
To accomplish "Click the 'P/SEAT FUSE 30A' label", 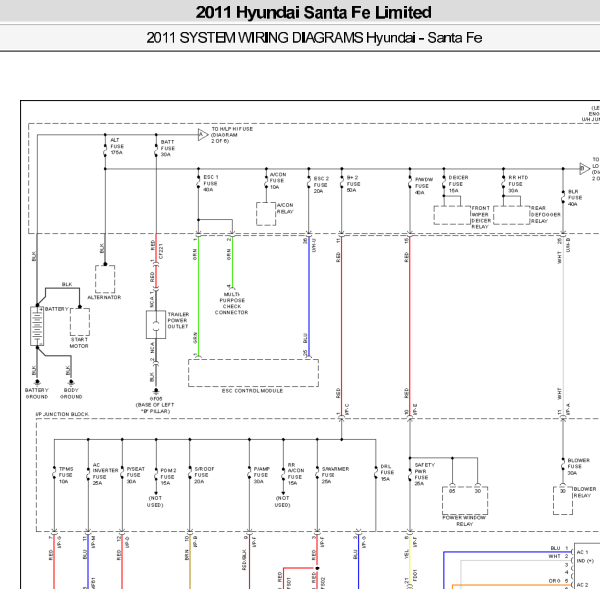I will 135,475.
